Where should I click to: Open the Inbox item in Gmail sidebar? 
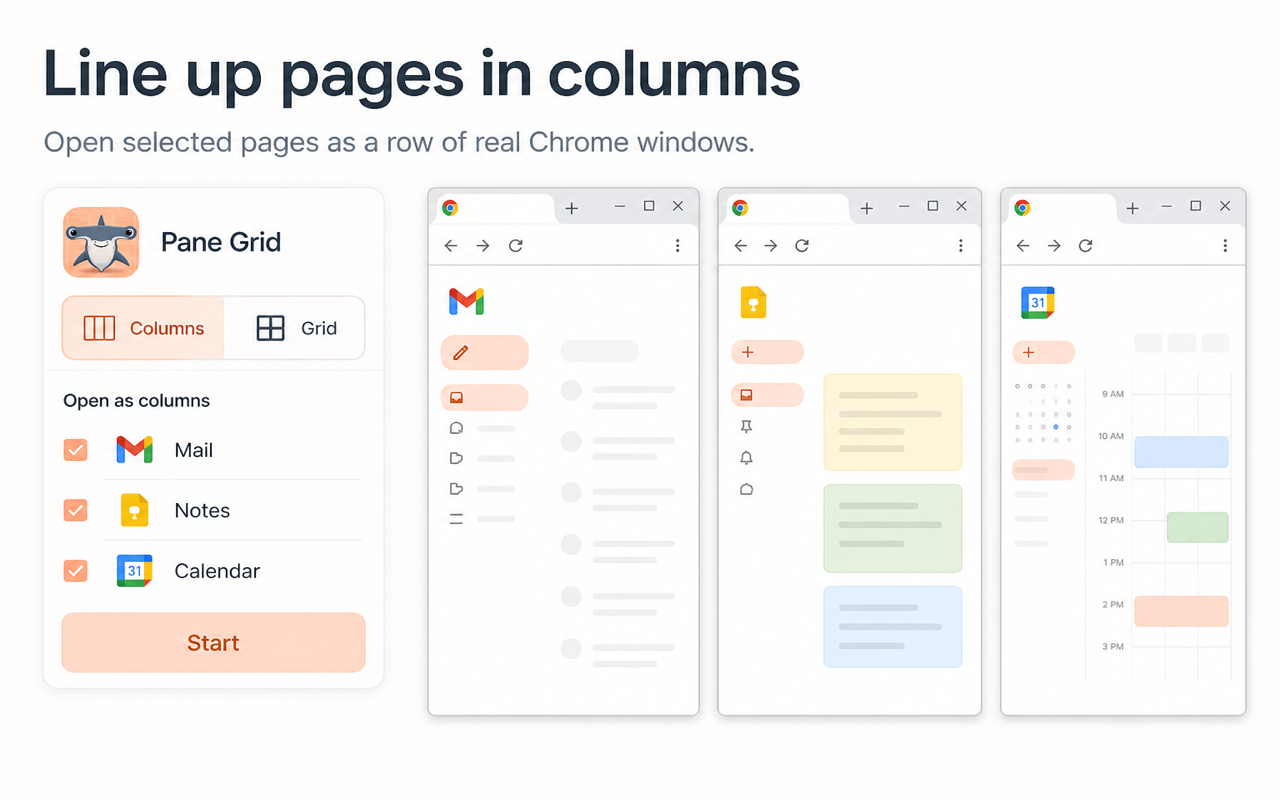(x=484, y=397)
